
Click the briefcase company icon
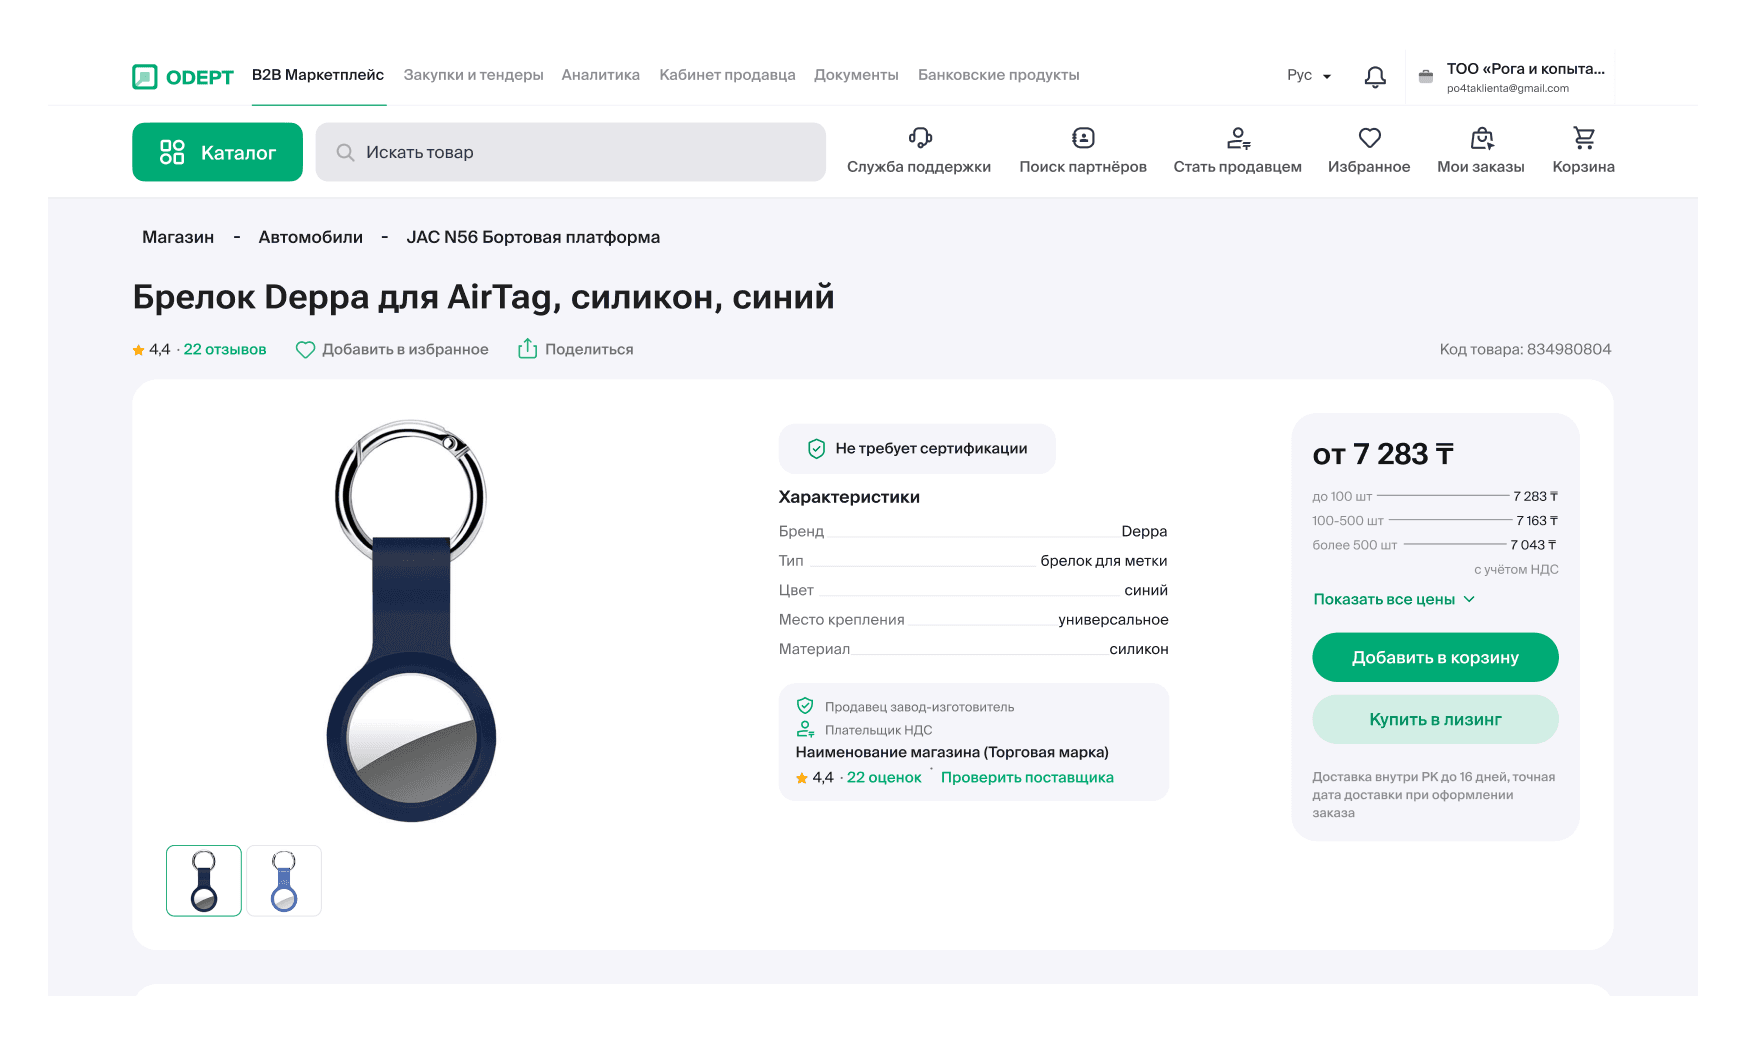point(1426,76)
